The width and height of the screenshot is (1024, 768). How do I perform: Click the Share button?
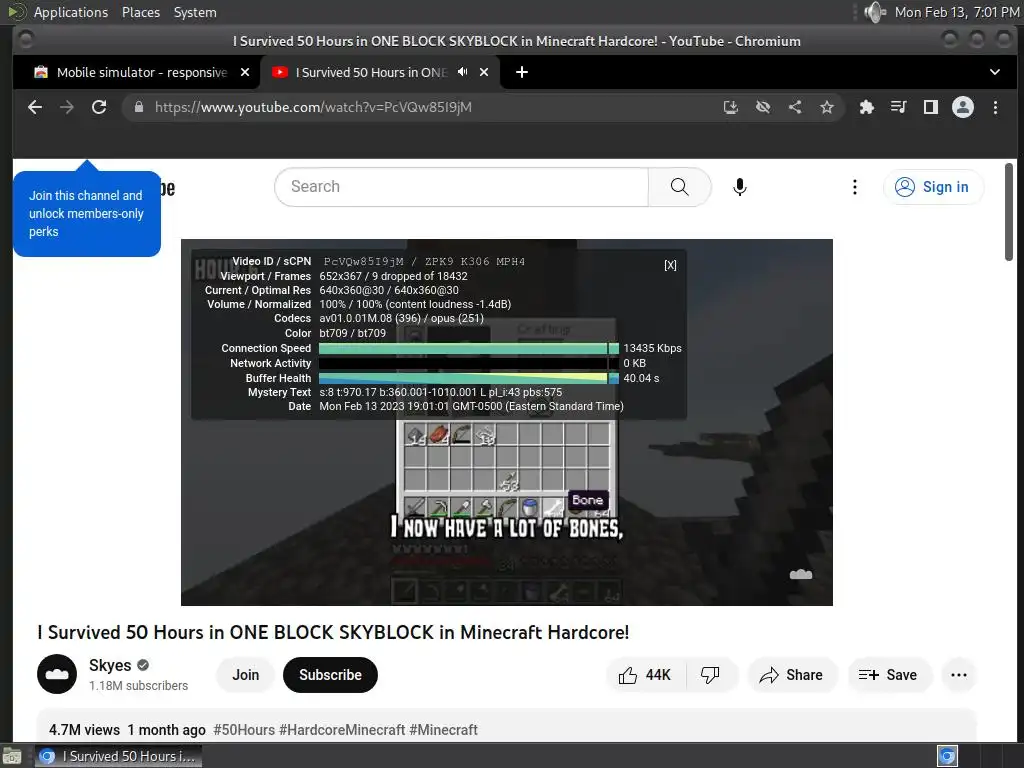point(792,675)
